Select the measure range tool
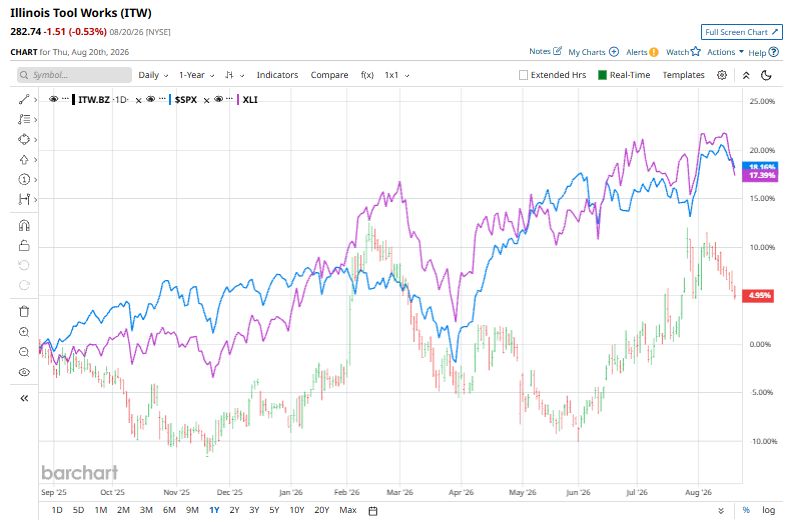Screen dimensions: 786x522 [24, 199]
